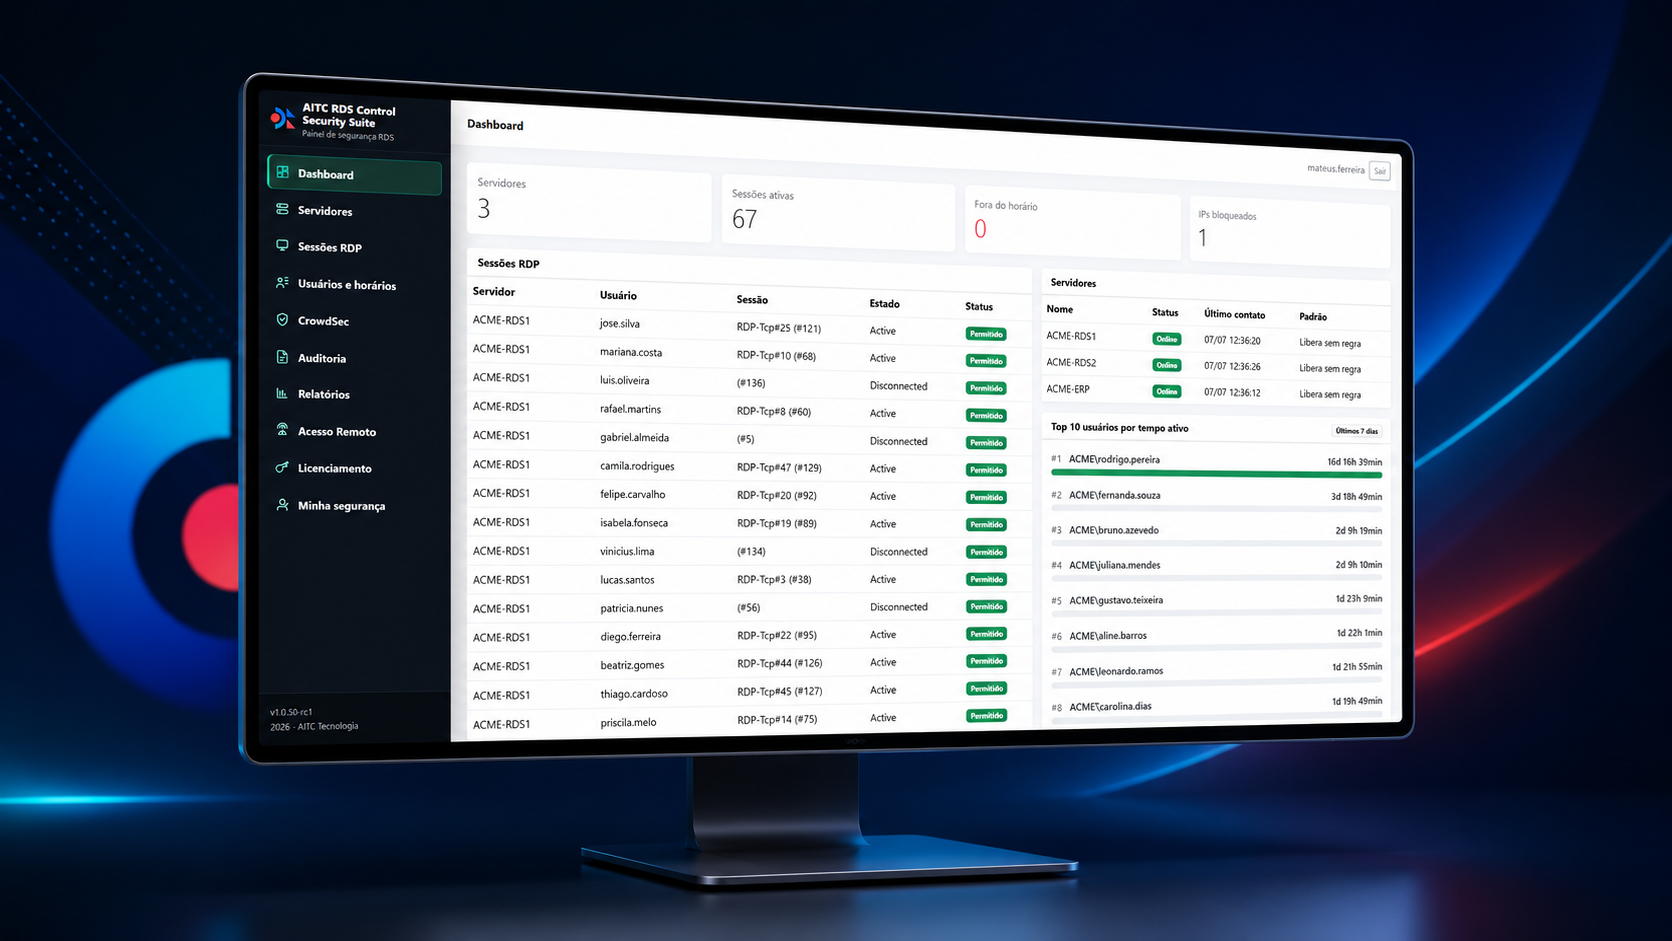The image size is (1672, 941).
Task: Select user camila.rodrigues in sessions table
Action: (637, 466)
